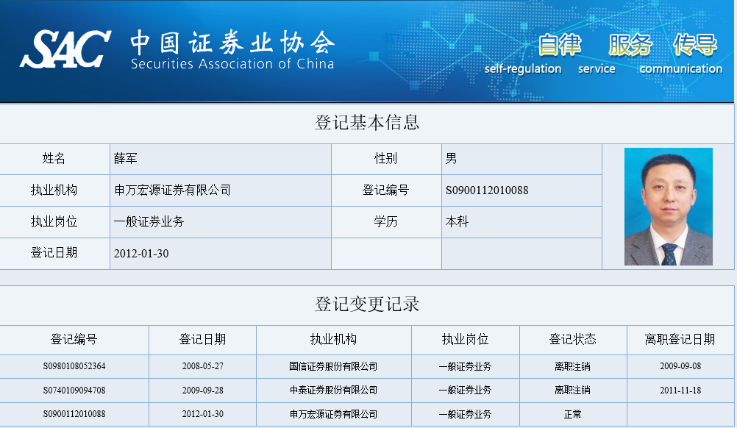Select the name value 薛军
The image size is (737, 428).
click(x=125, y=158)
